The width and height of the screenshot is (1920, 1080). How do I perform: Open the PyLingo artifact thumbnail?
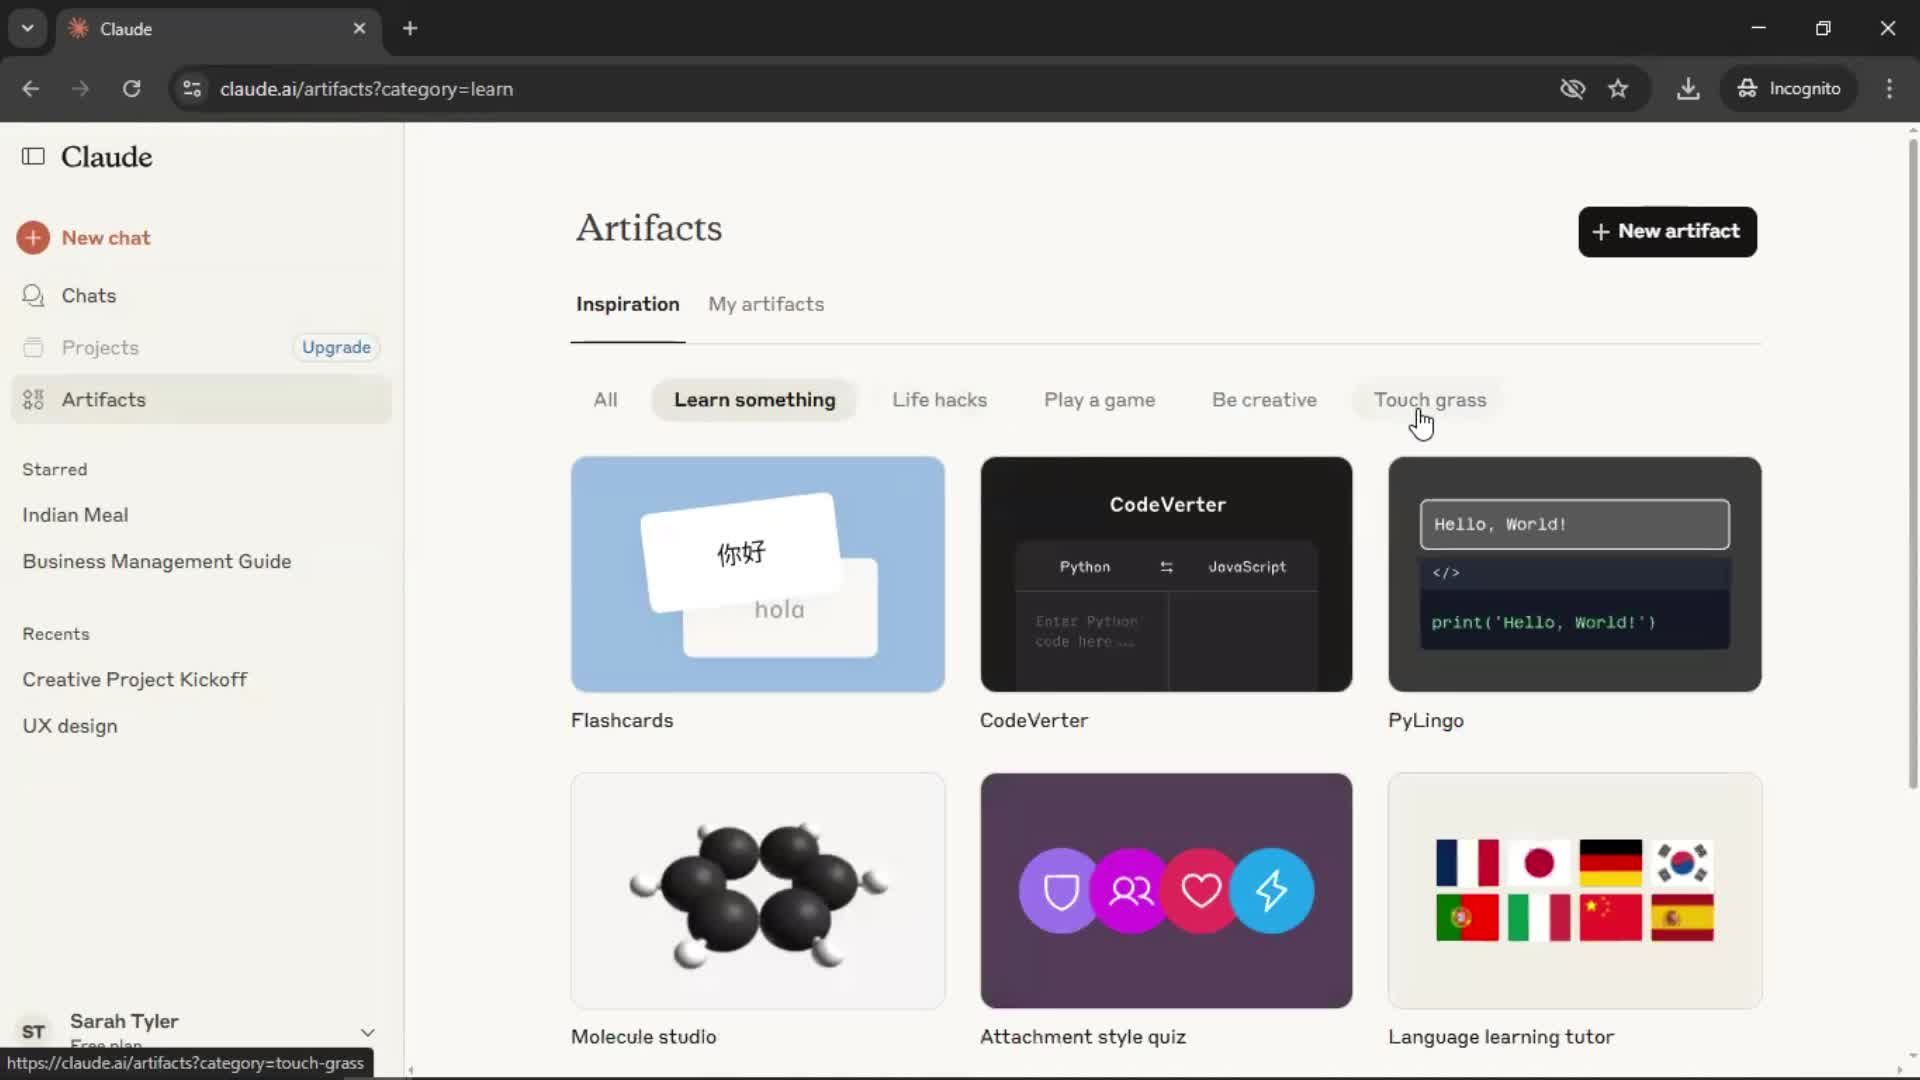click(x=1575, y=575)
